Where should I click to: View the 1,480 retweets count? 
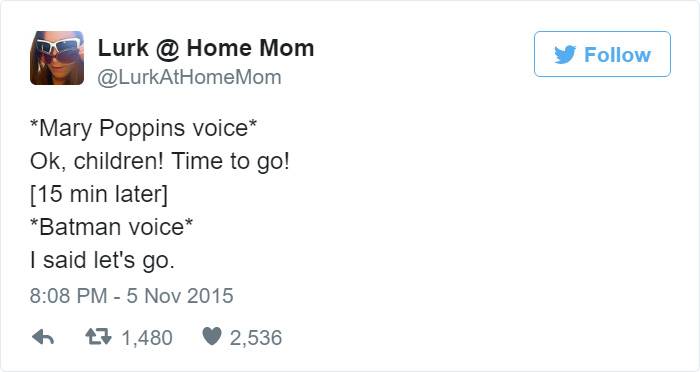147,338
